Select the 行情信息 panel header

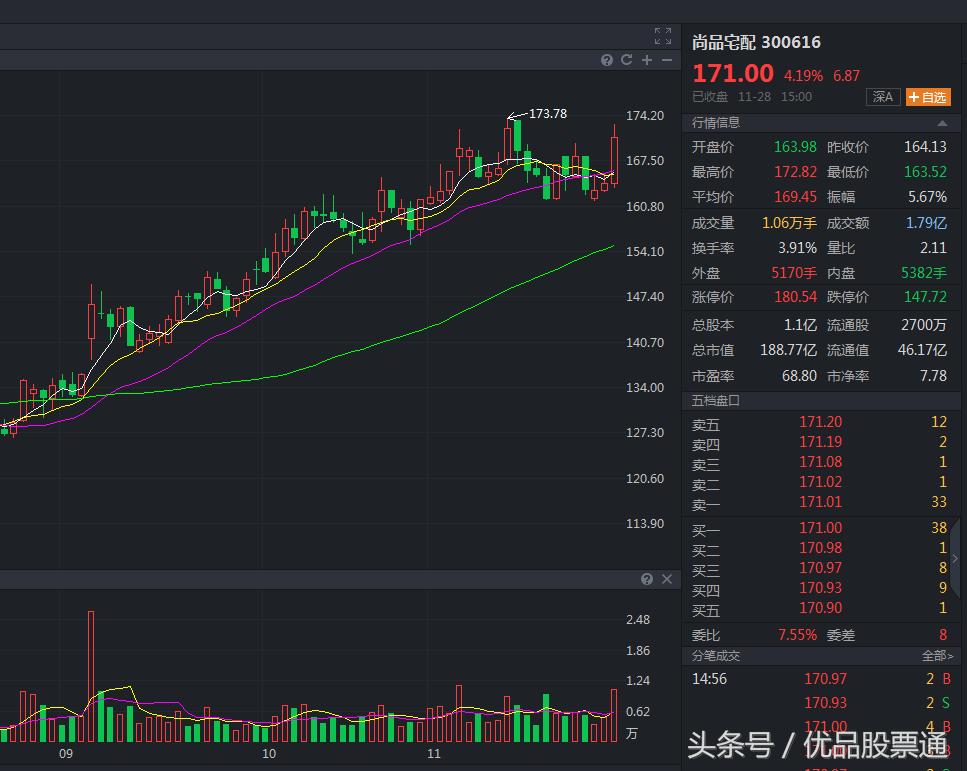pyautogui.click(x=714, y=122)
